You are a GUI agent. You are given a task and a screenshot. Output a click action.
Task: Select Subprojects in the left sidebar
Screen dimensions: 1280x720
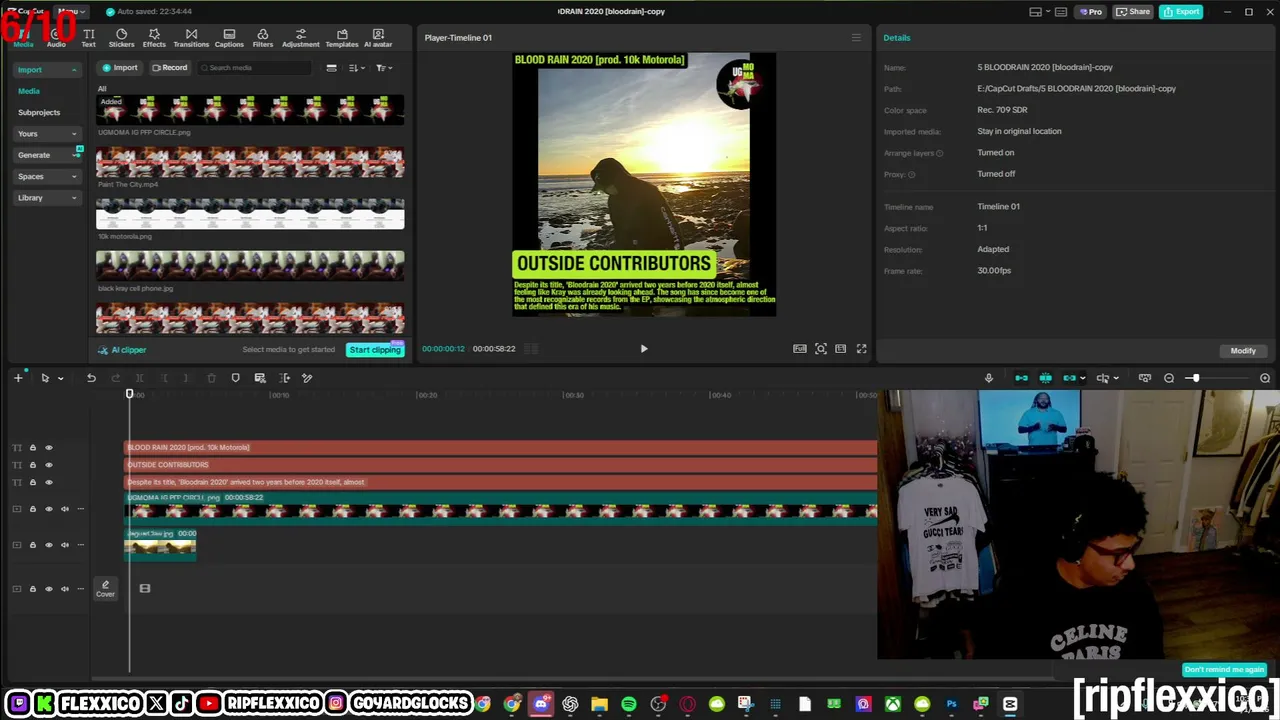click(39, 113)
